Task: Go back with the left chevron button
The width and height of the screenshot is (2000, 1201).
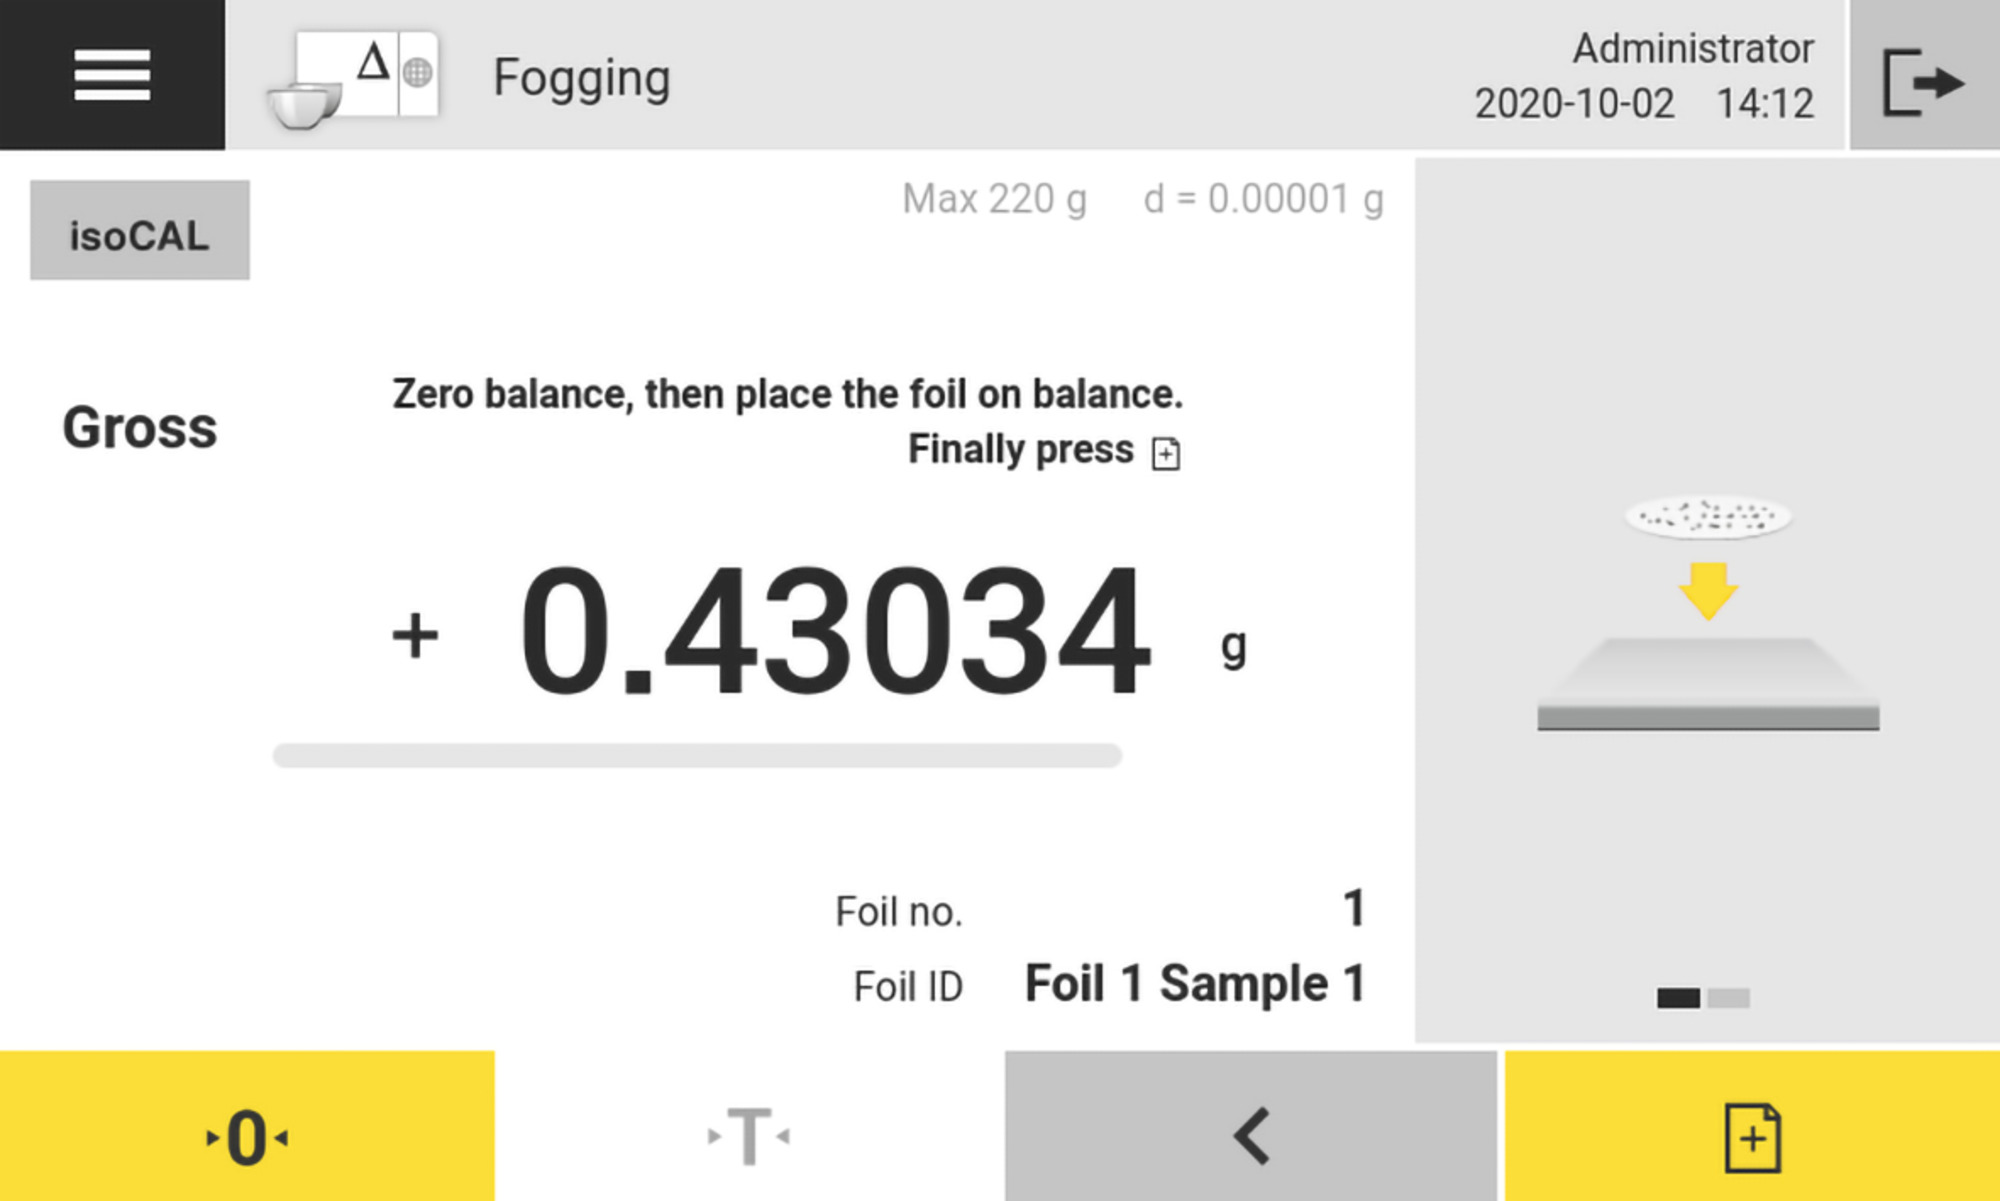Action: 1250,1136
